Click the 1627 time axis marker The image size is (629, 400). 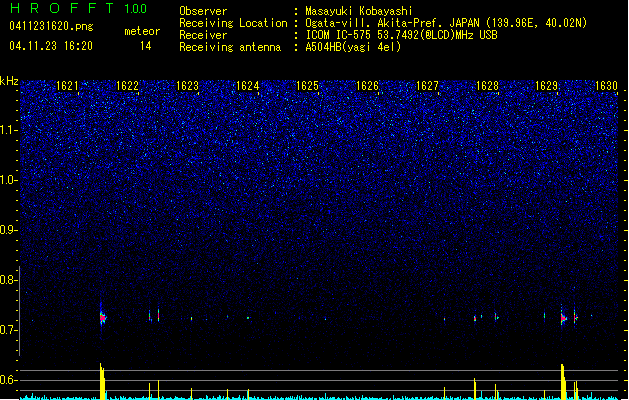click(x=427, y=86)
